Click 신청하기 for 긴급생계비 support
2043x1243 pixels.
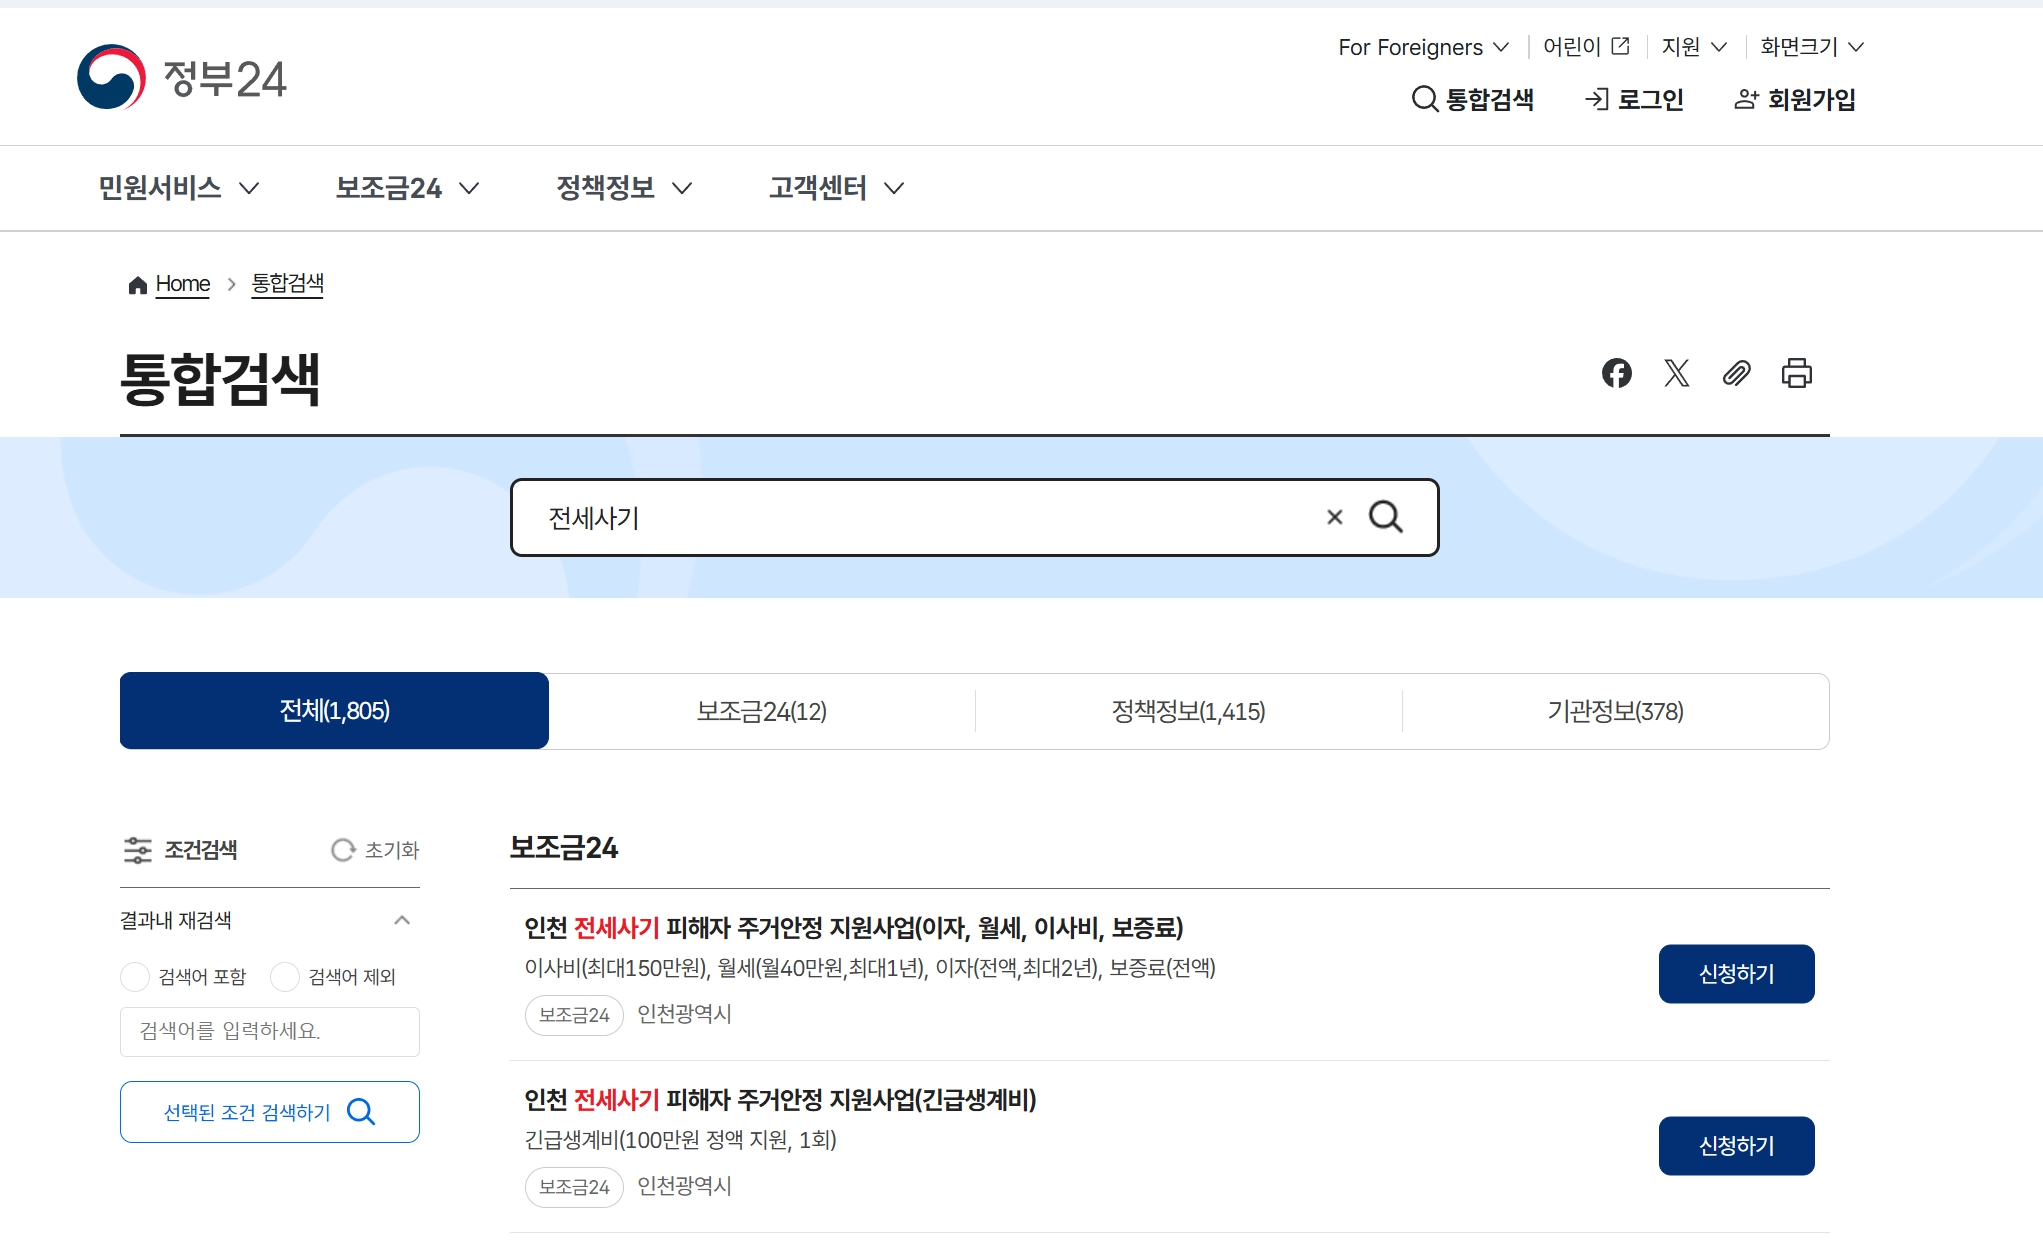(1736, 1145)
